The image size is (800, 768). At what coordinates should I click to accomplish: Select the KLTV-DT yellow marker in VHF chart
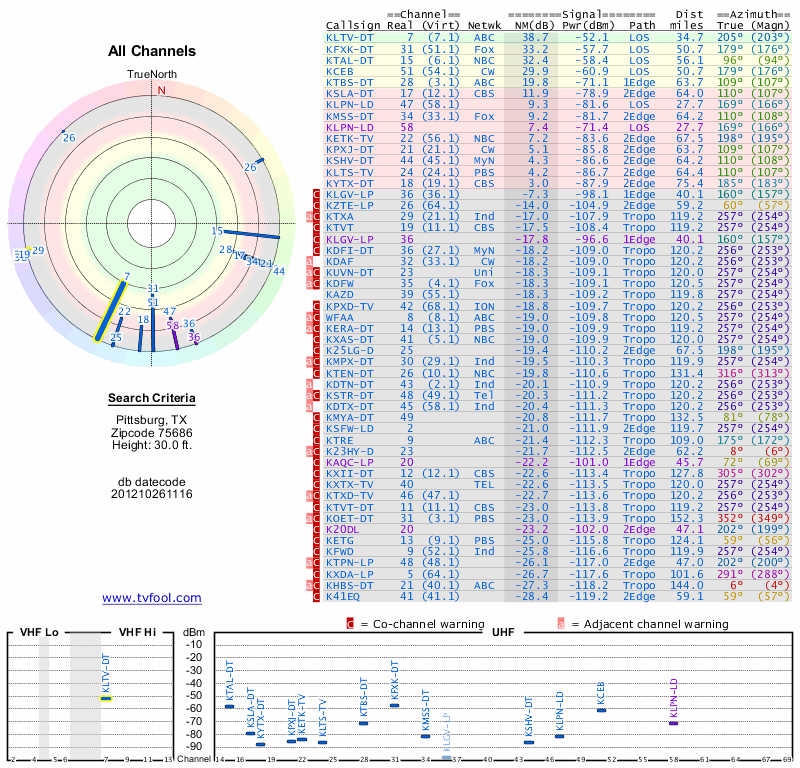[x=106, y=699]
